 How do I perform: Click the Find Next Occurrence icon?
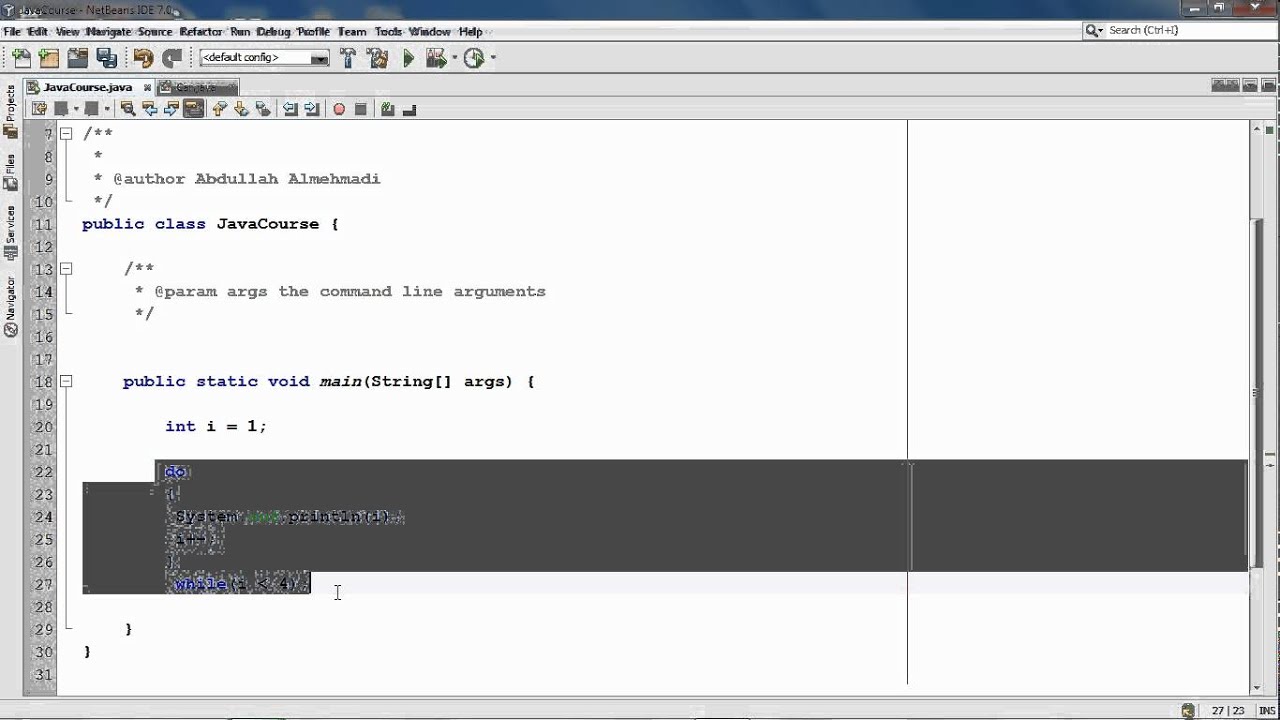(171, 108)
